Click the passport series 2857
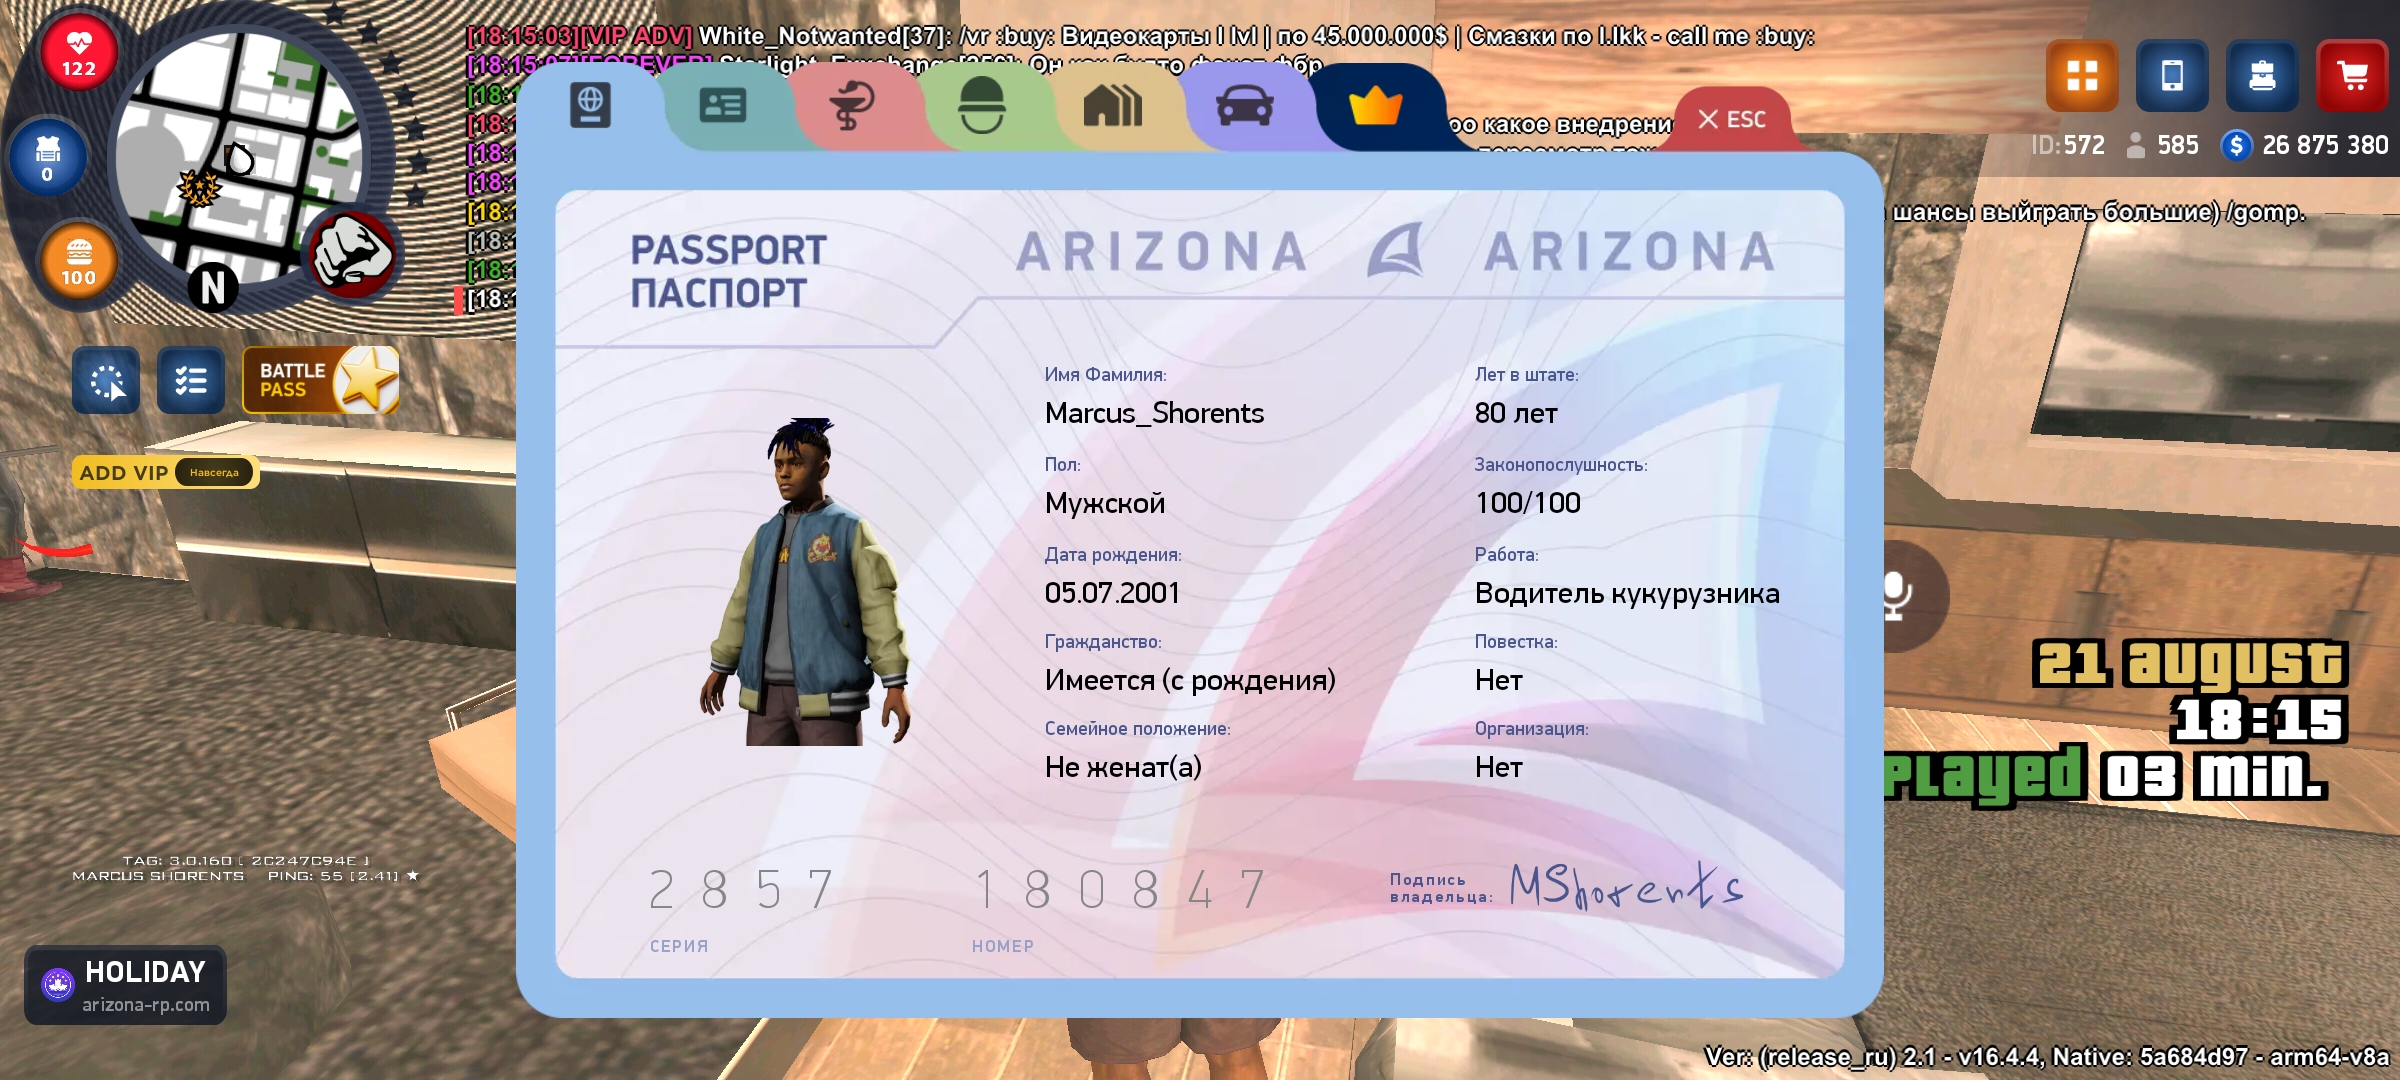The height and width of the screenshot is (1080, 2400). click(x=741, y=889)
